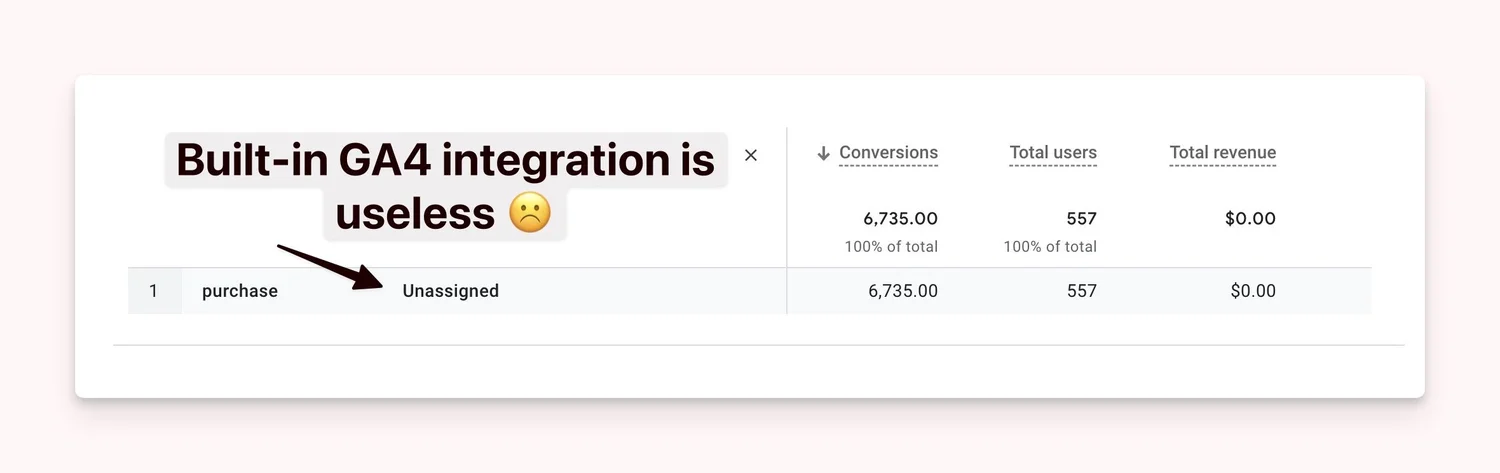Click the sad face emoji

tap(530, 213)
